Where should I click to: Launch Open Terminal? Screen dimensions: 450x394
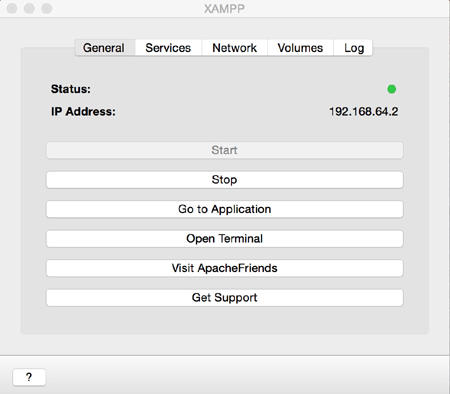pyautogui.click(x=225, y=239)
